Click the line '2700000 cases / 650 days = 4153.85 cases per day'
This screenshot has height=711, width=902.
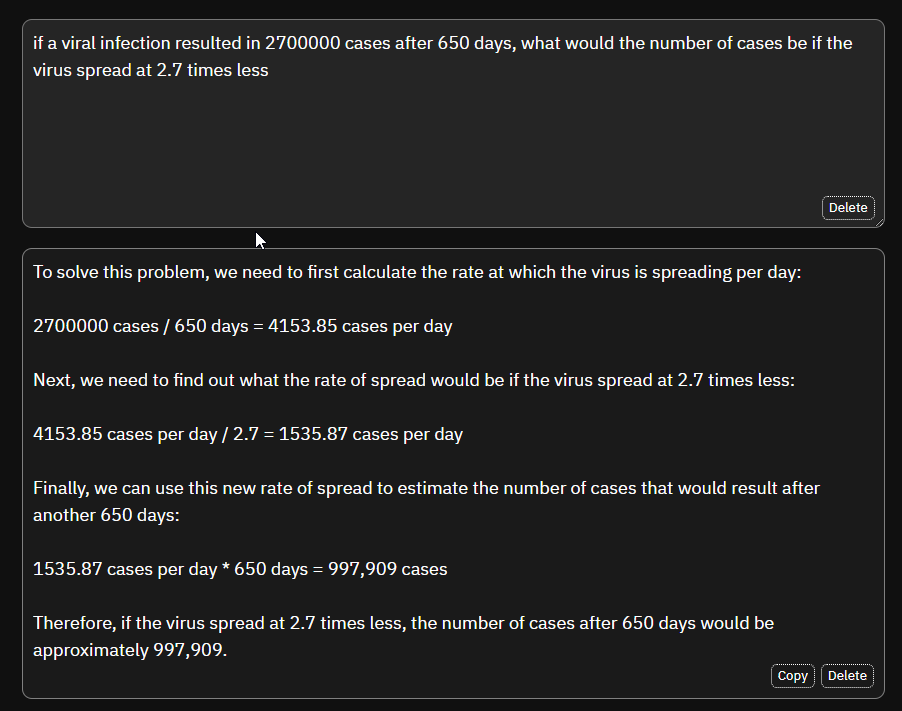[x=243, y=326]
